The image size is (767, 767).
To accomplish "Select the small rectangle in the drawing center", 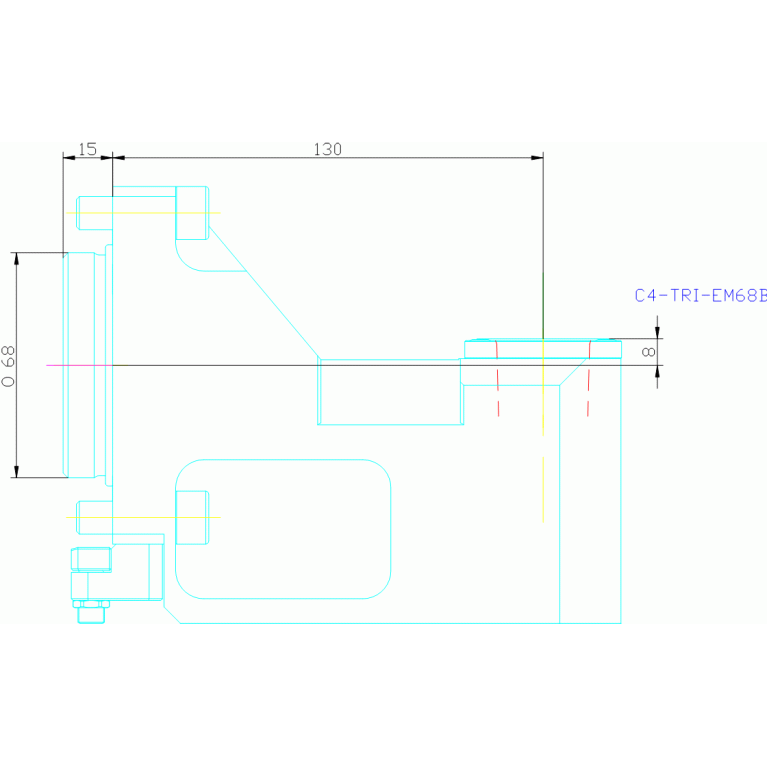I will [x=389, y=392].
